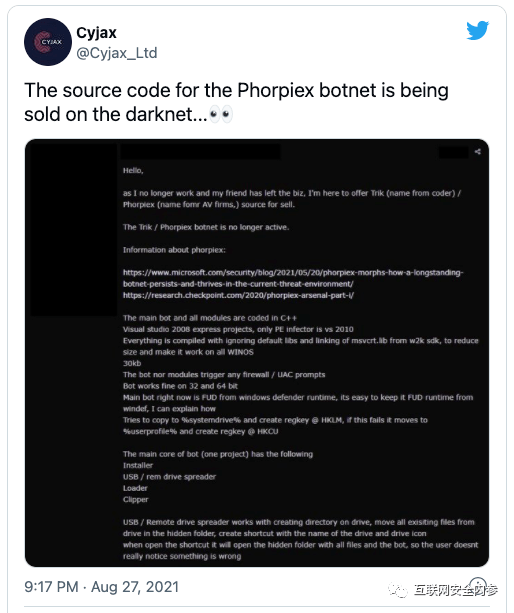
Task: Open the Cyjax profile avatar
Action: coord(48,42)
